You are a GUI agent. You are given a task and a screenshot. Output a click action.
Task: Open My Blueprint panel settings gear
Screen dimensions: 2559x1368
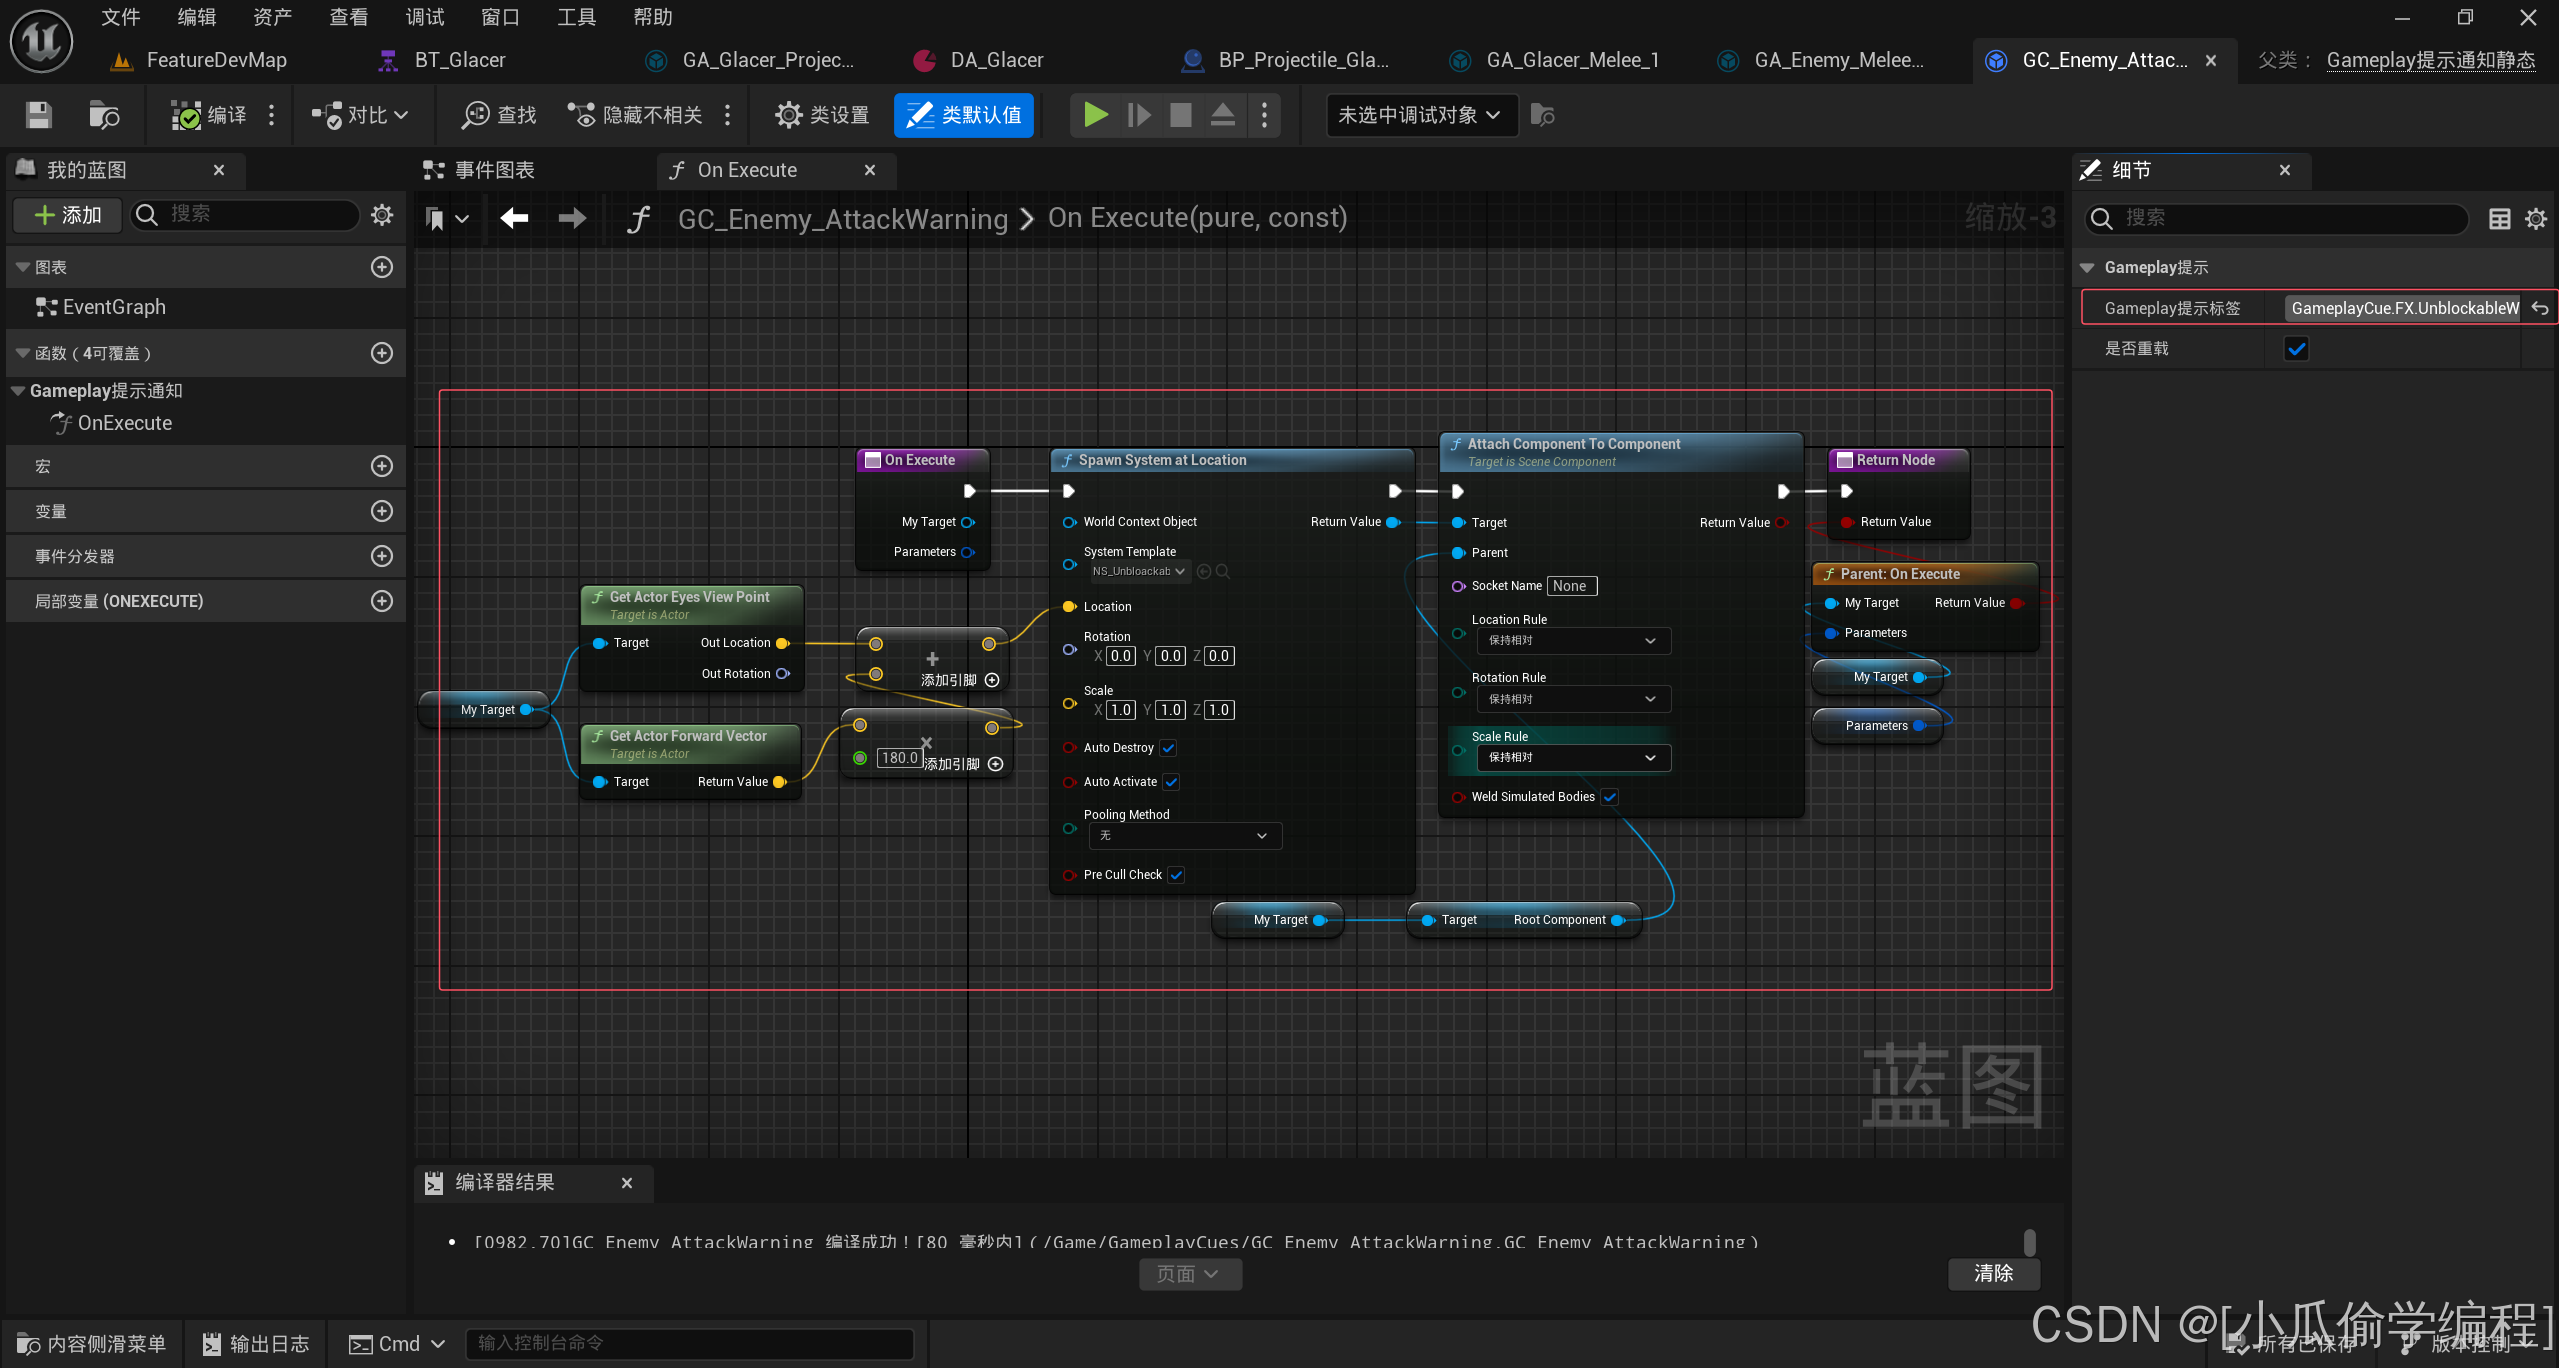point(381,214)
